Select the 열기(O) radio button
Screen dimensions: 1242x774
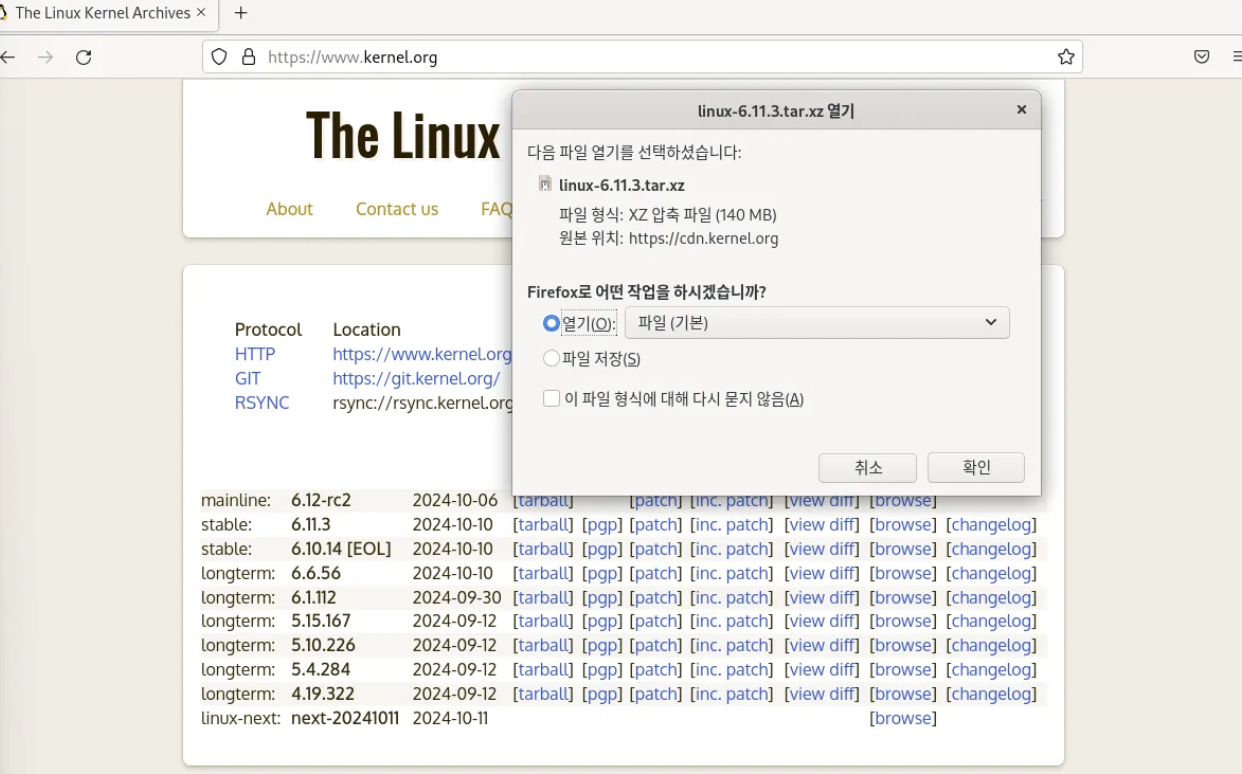pos(551,323)
